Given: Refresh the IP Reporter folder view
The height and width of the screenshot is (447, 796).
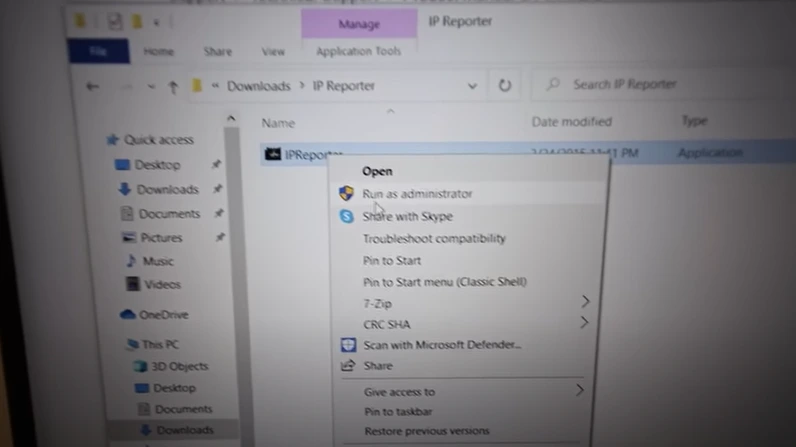Looking at the screenshot, I should coord(504,85).
